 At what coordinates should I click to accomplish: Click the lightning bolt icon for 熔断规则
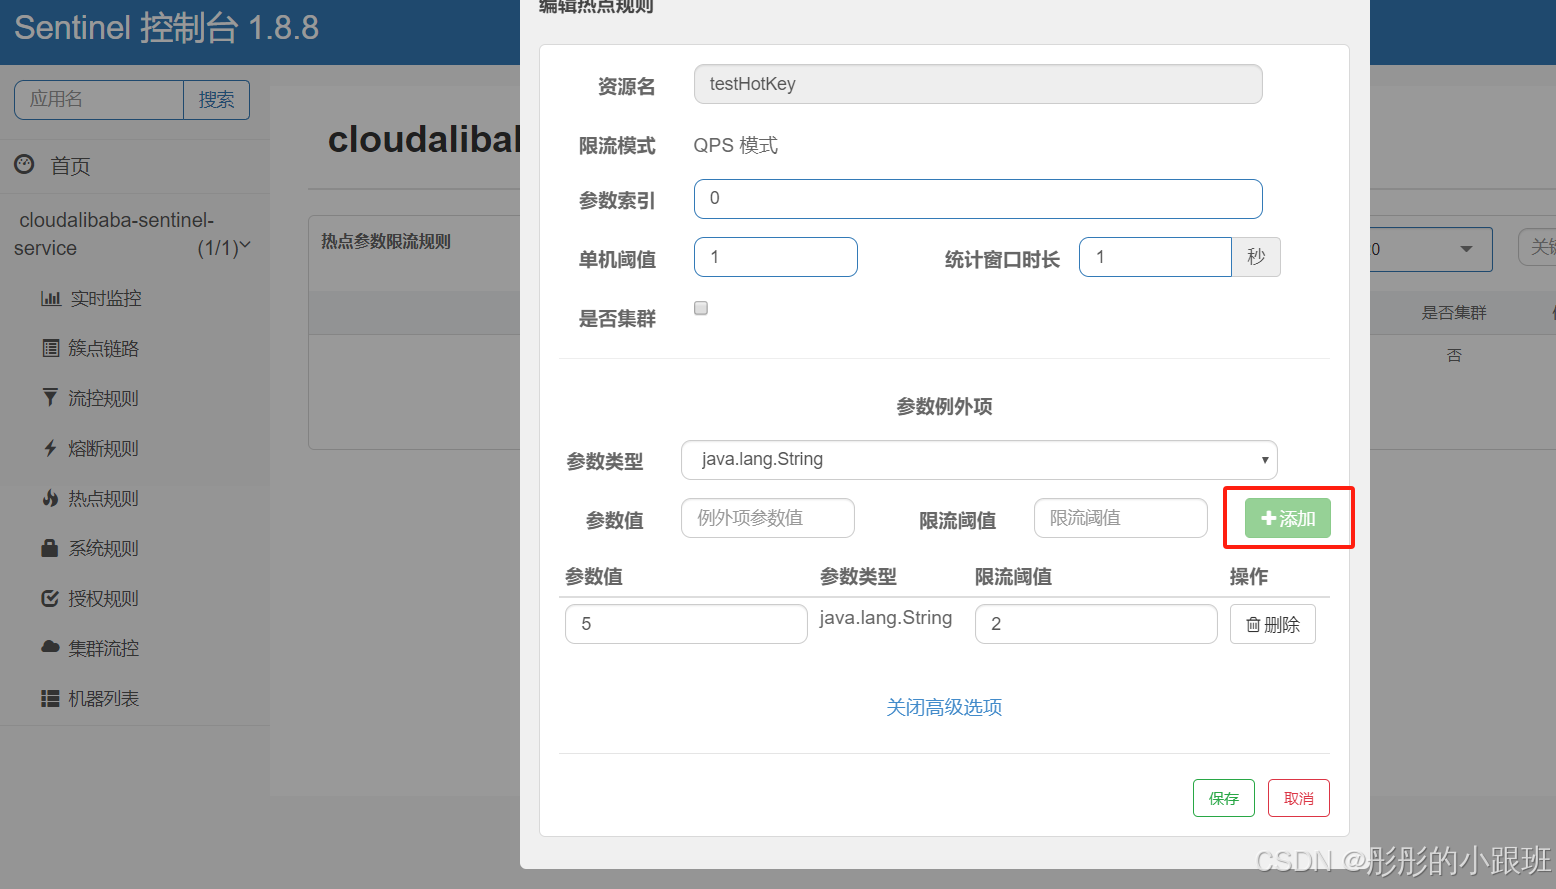pyautogui.click(x=50, y=448)
